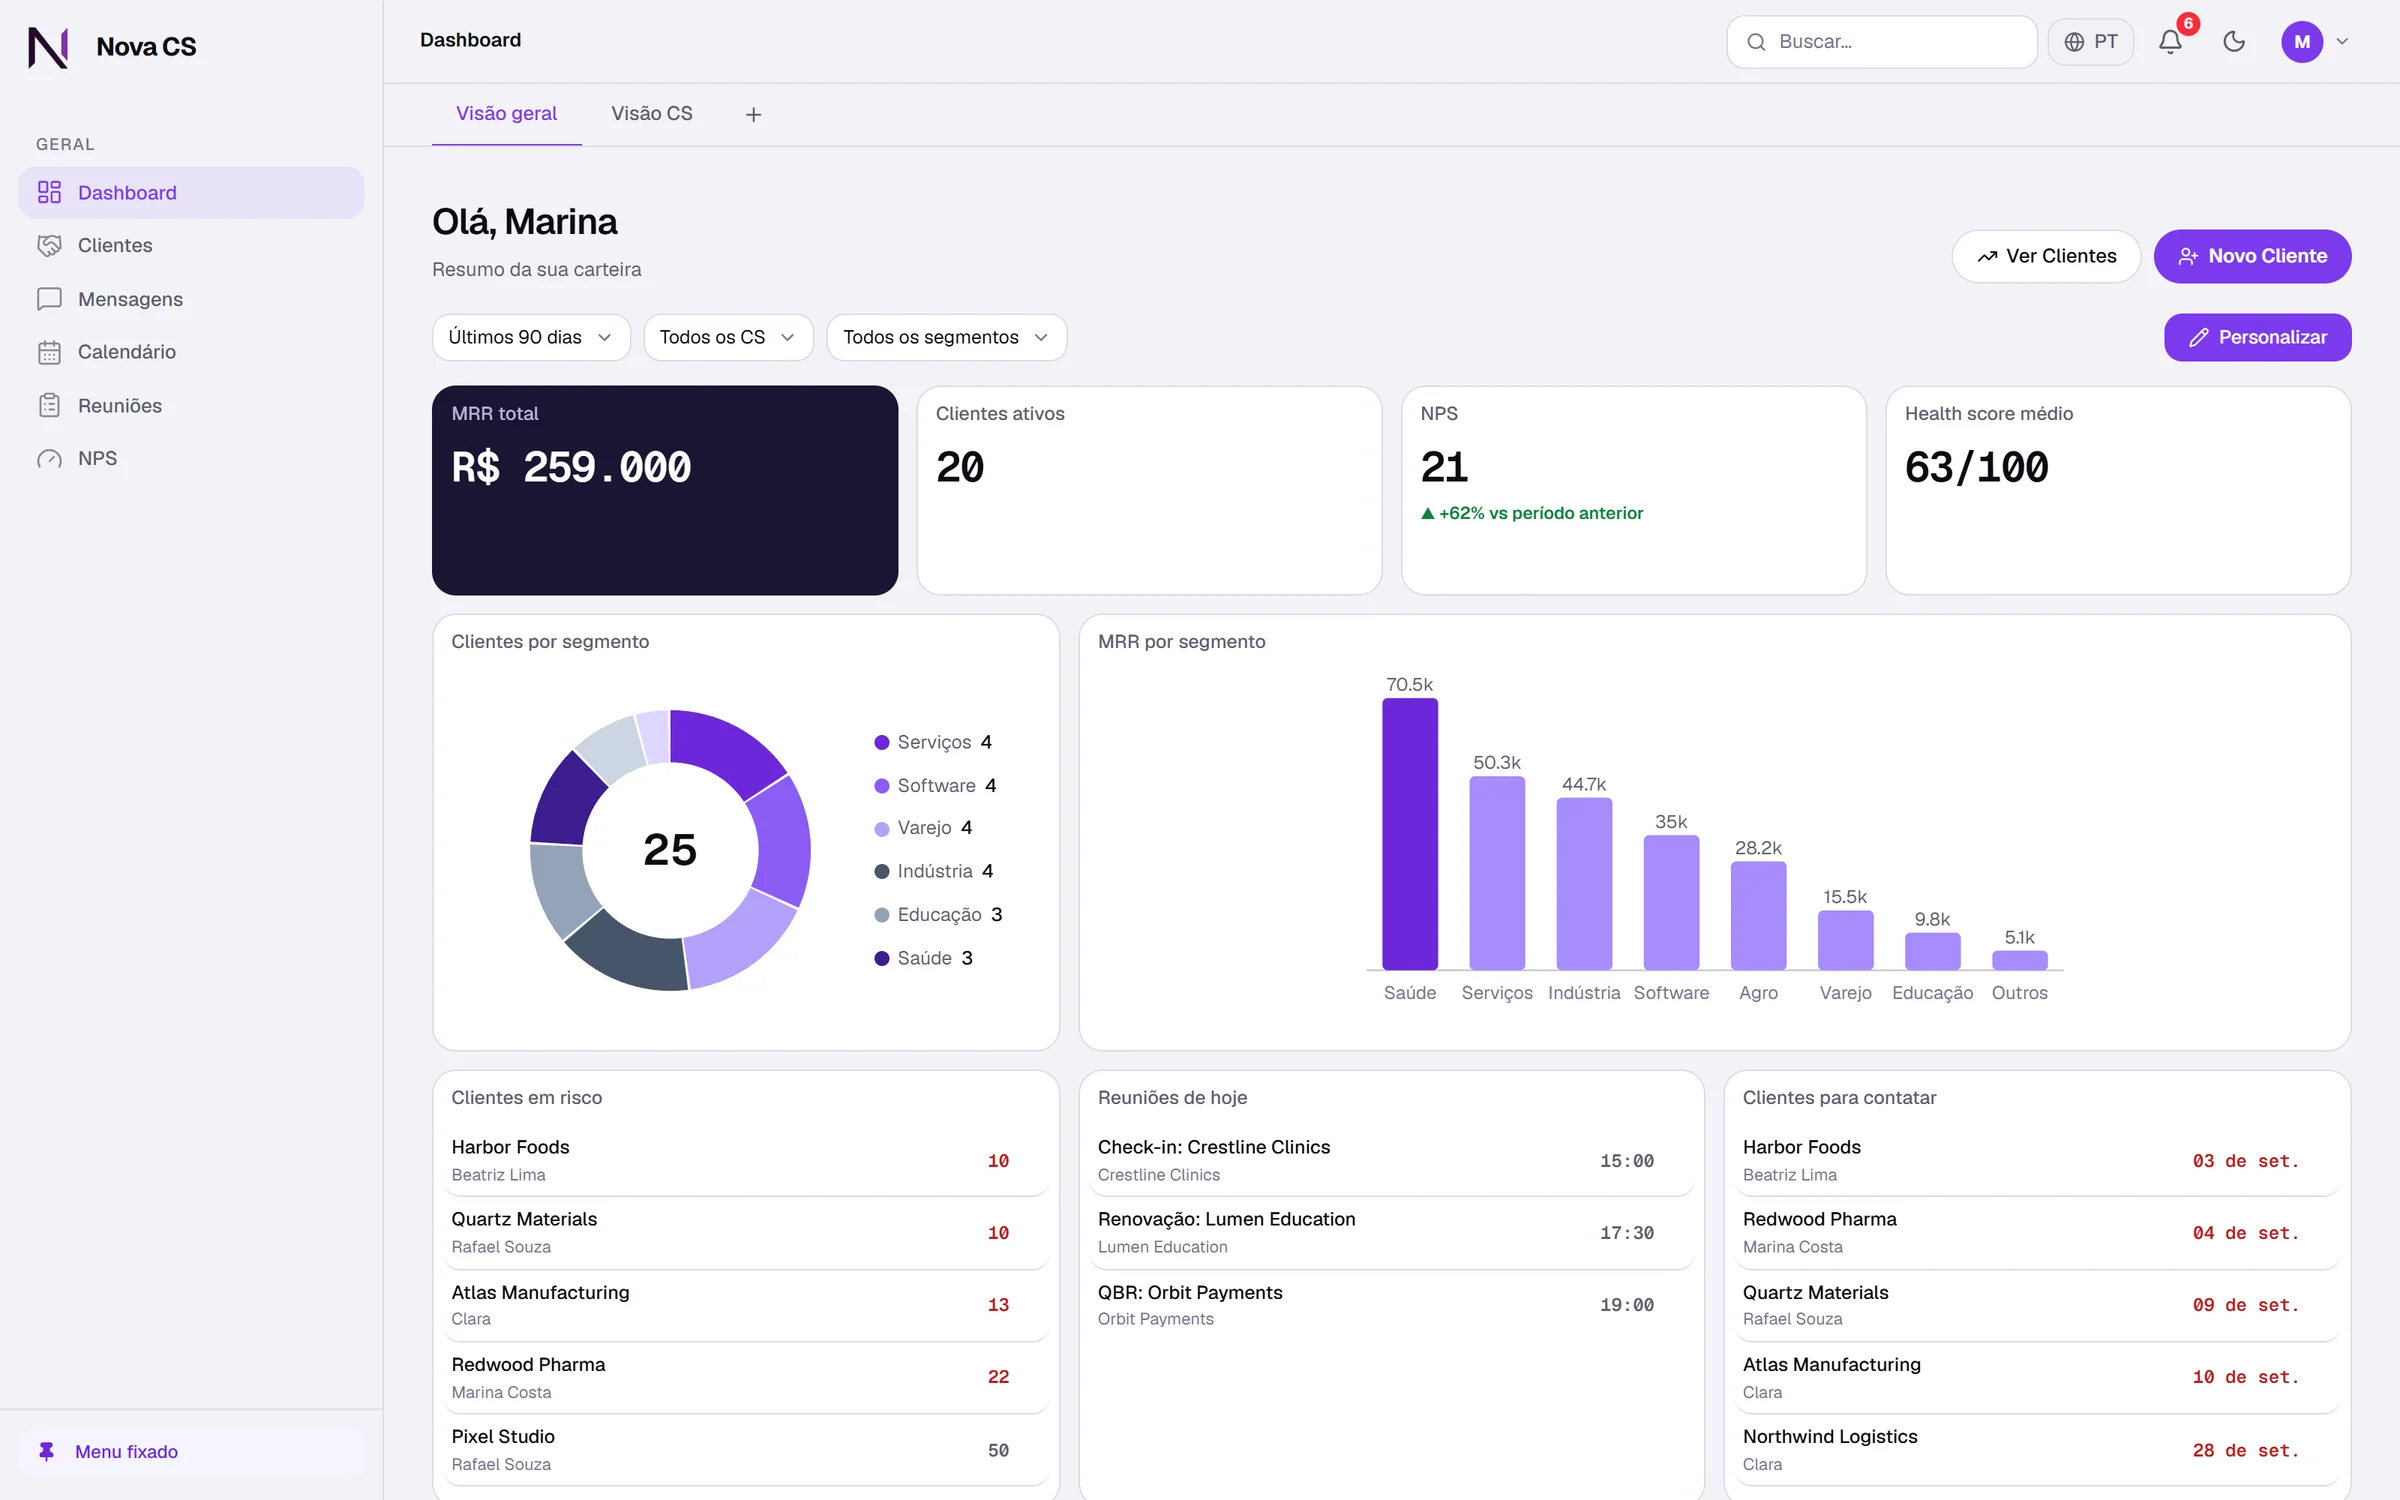Open the Últimos 90 dias dropdown
This screenshot has height=1500, width=2400.
(x=531, y=338)
